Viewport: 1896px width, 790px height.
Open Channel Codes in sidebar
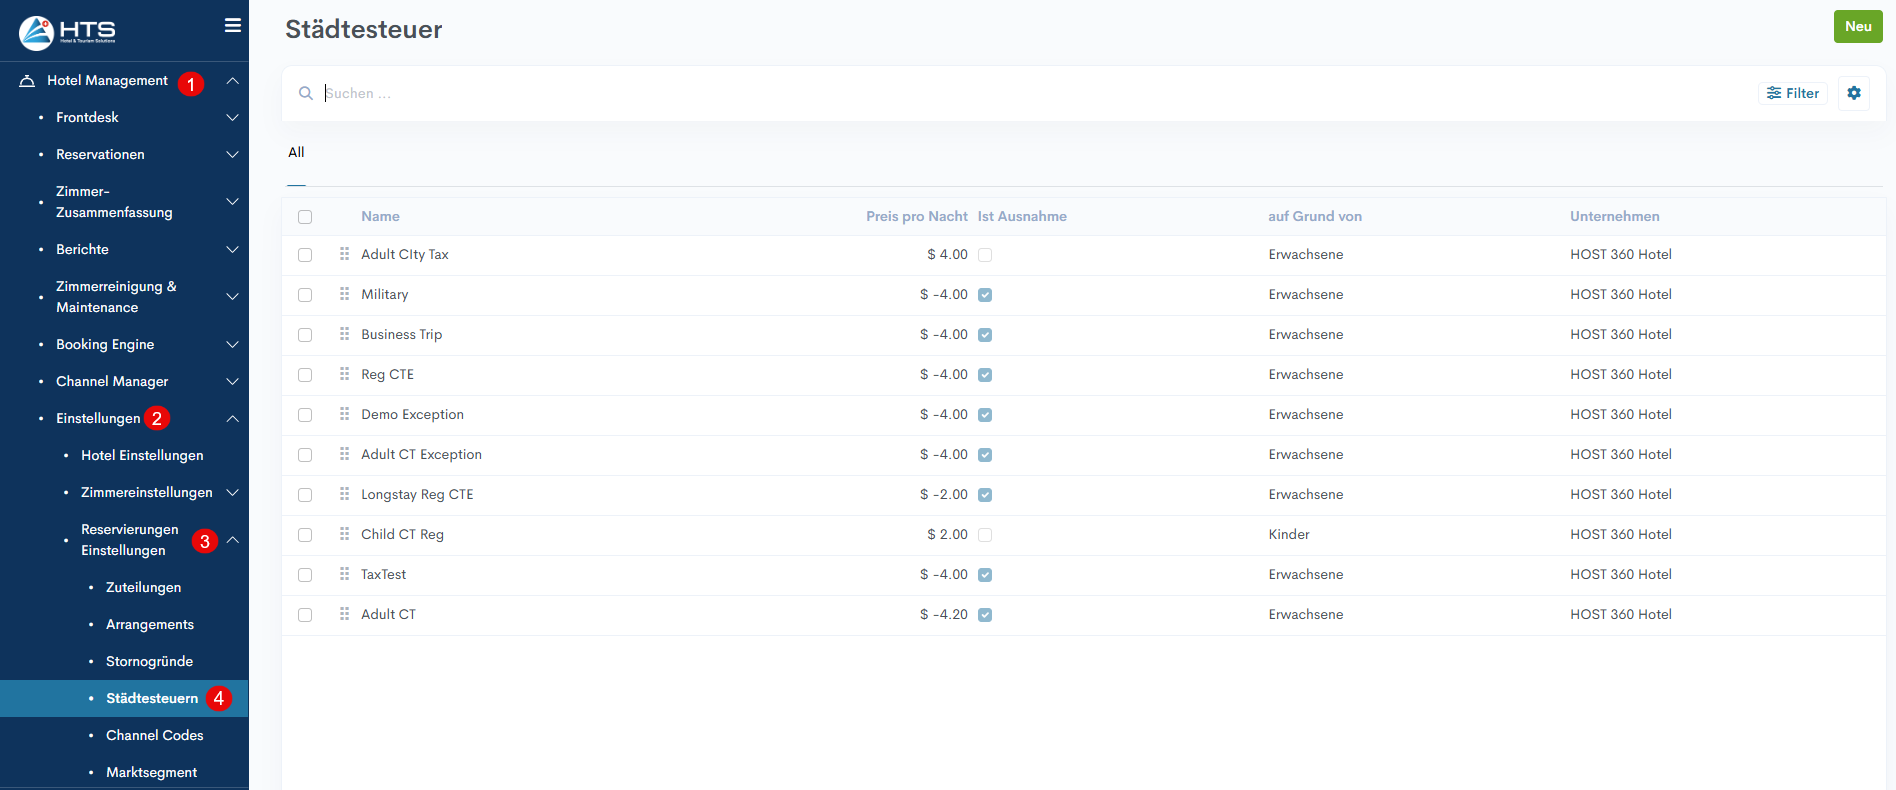pyautogui.click(x=154, y=735)
